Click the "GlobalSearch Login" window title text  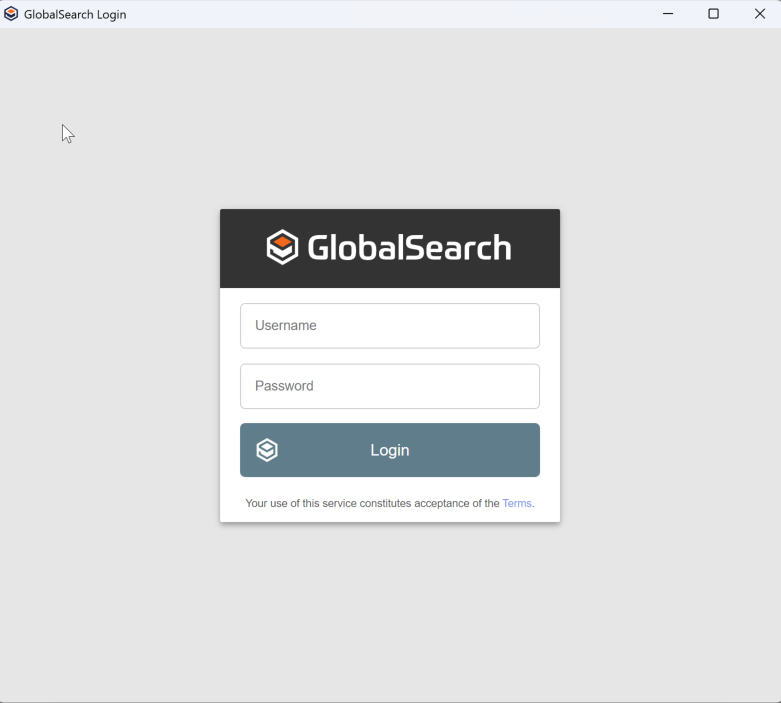(x=75, y=15)
